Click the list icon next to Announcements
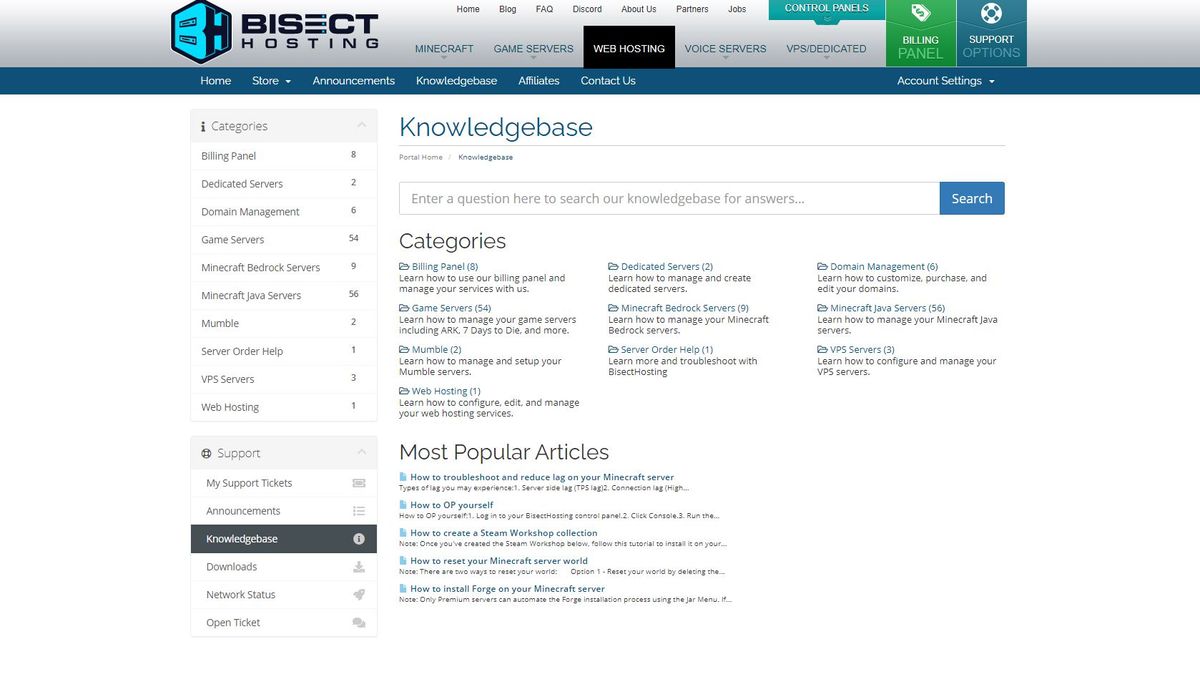The image size is (1200, 677). click(x=358, y=510)
